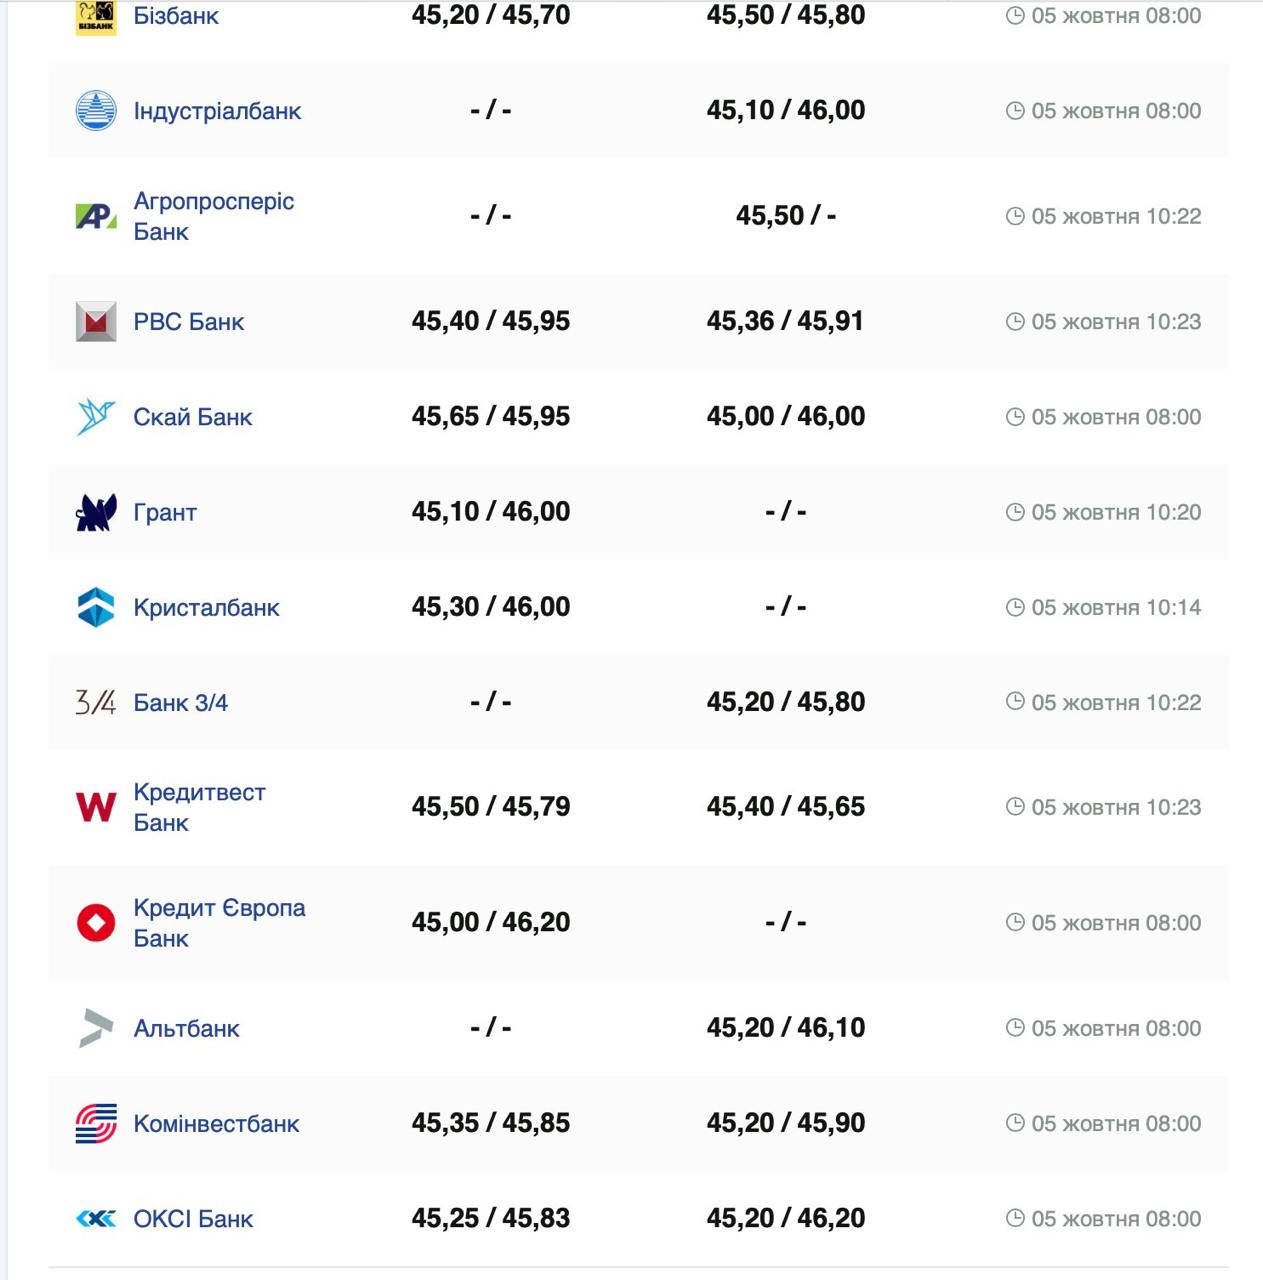
Task: Open the Кристалбанк link
Action: pos(207,607)
